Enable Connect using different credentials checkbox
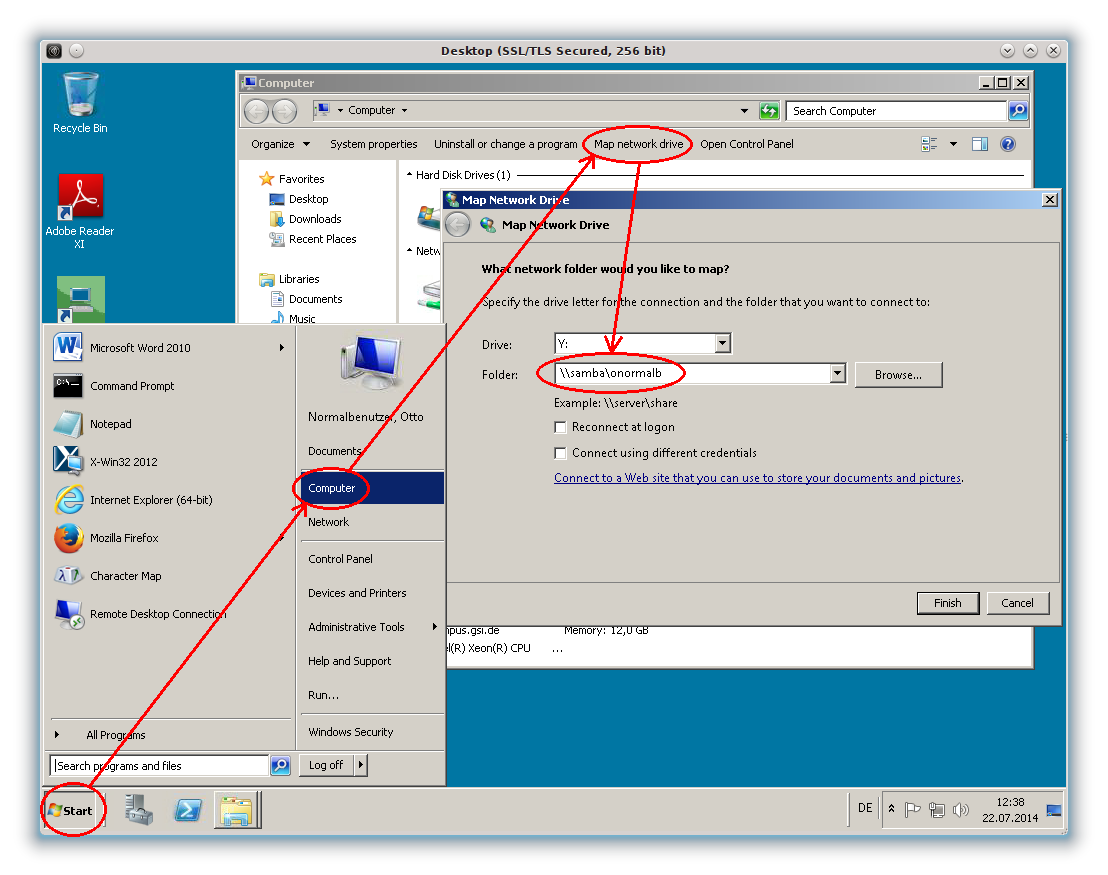This screenshot has height=875, width=1108. [560, 453]
